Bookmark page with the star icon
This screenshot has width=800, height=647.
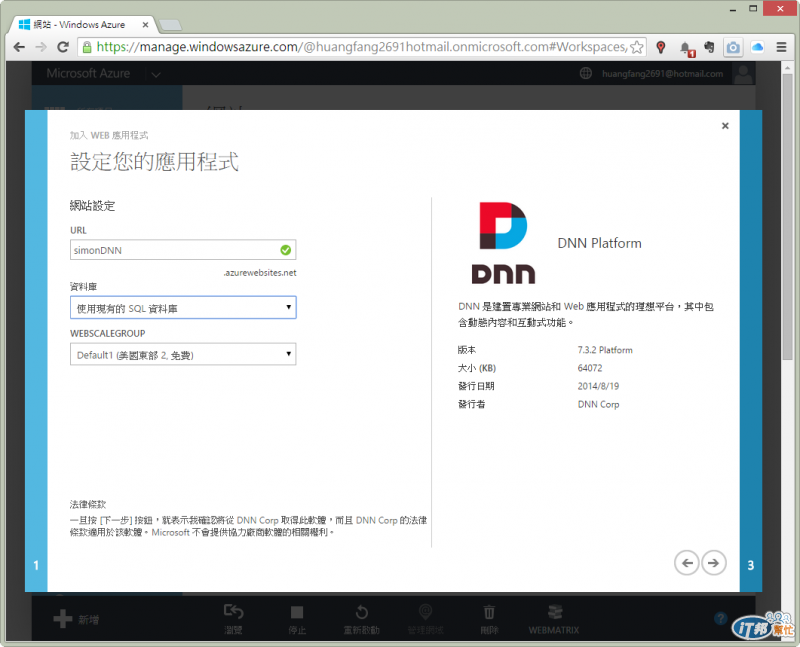coord(636,47)
